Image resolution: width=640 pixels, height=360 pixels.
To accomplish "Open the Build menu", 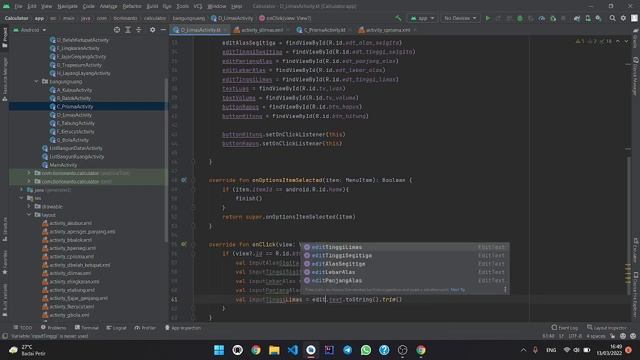I will pos(152,6).
